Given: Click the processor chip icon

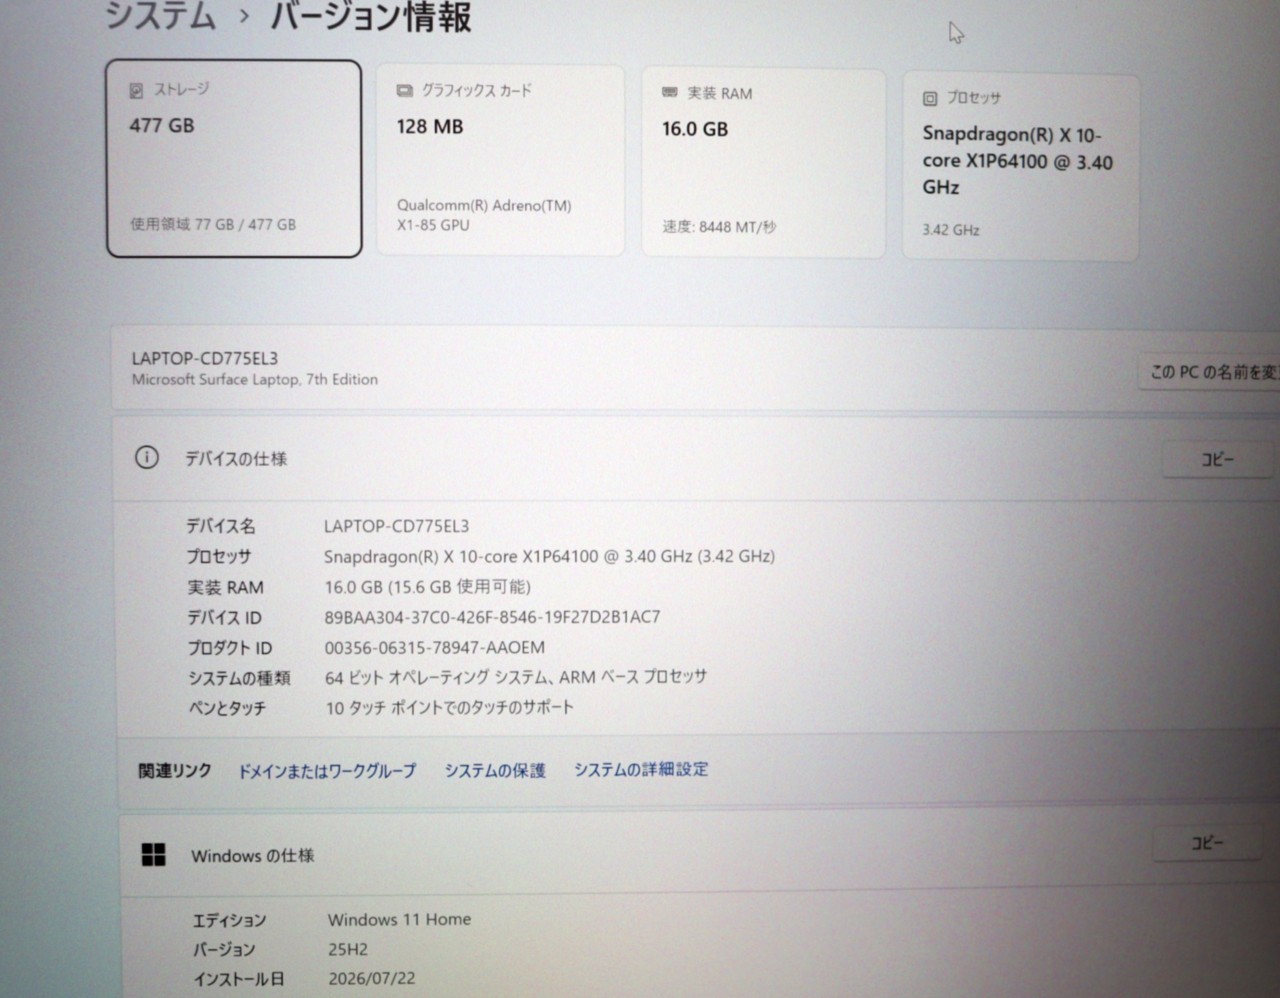Looking at the screenshot, I should click(929, 98).
